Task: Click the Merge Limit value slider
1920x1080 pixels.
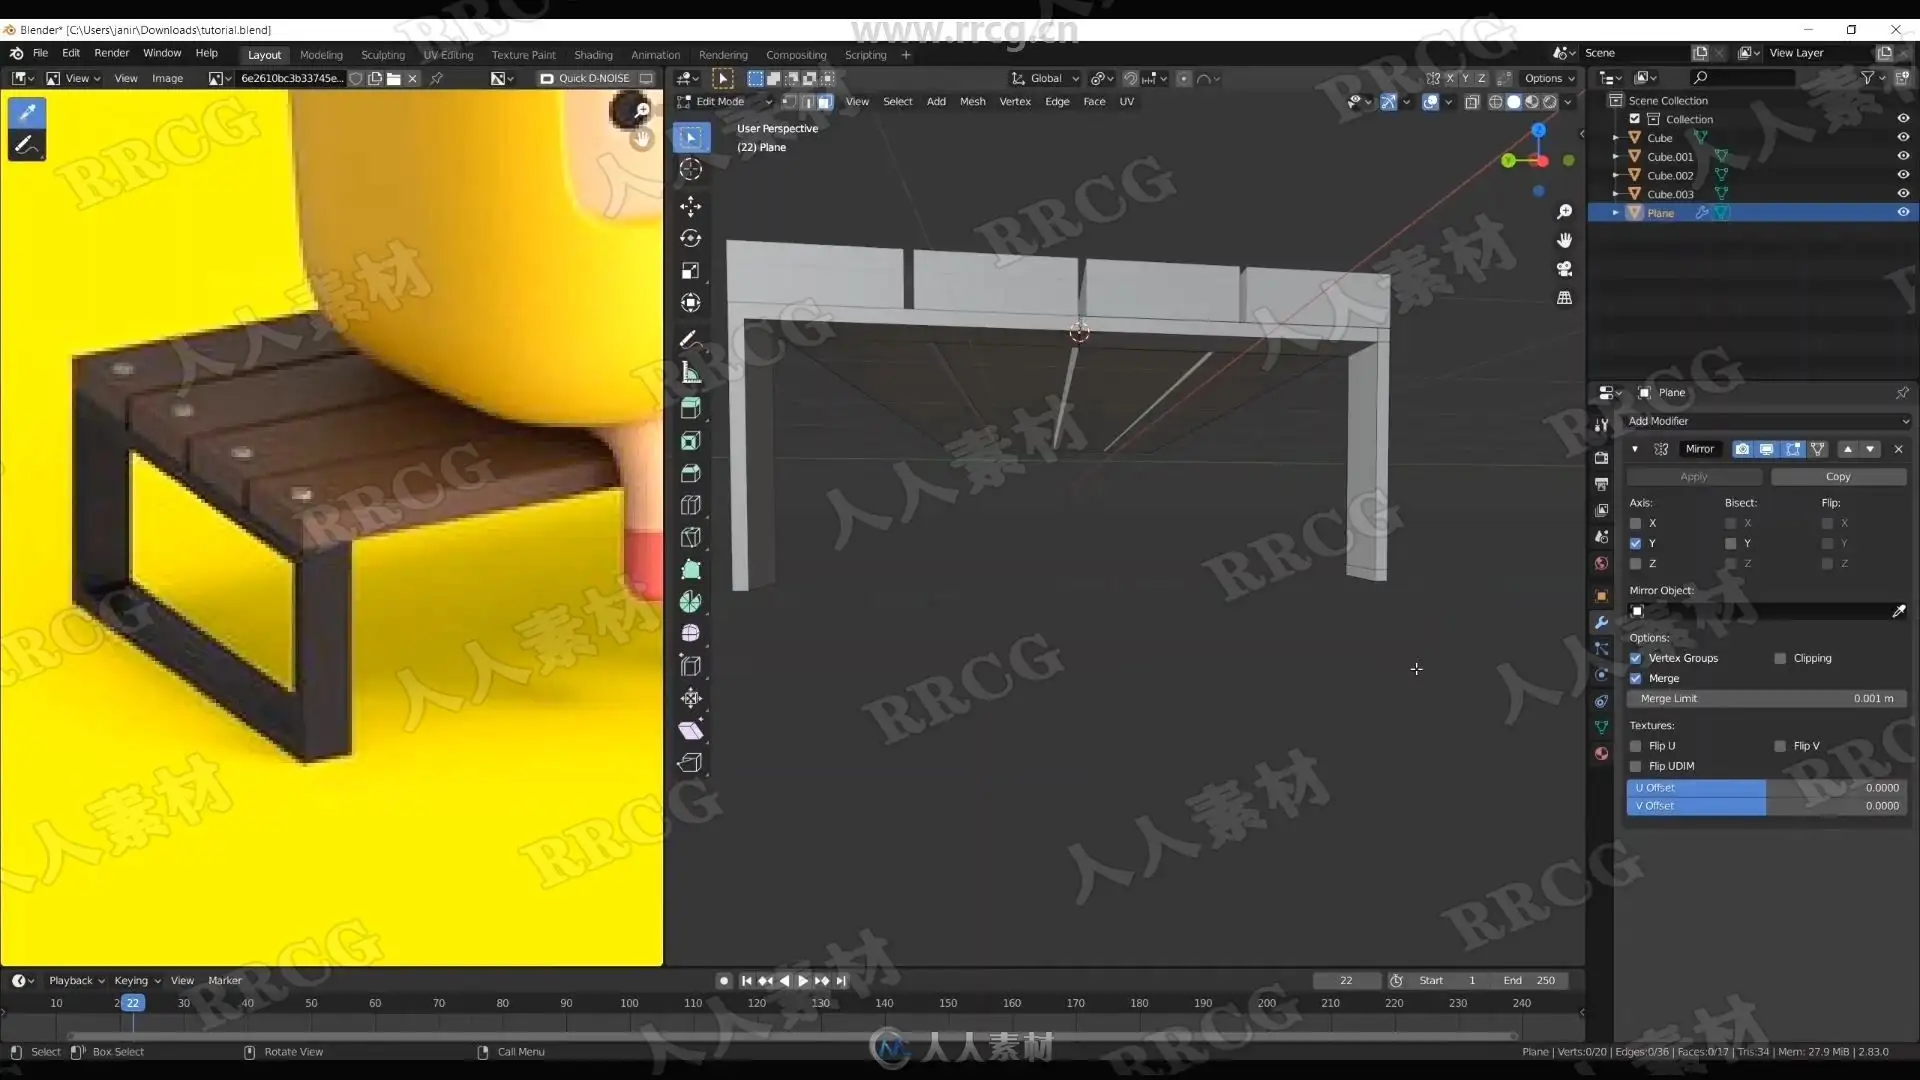Action: point(1766,698)
